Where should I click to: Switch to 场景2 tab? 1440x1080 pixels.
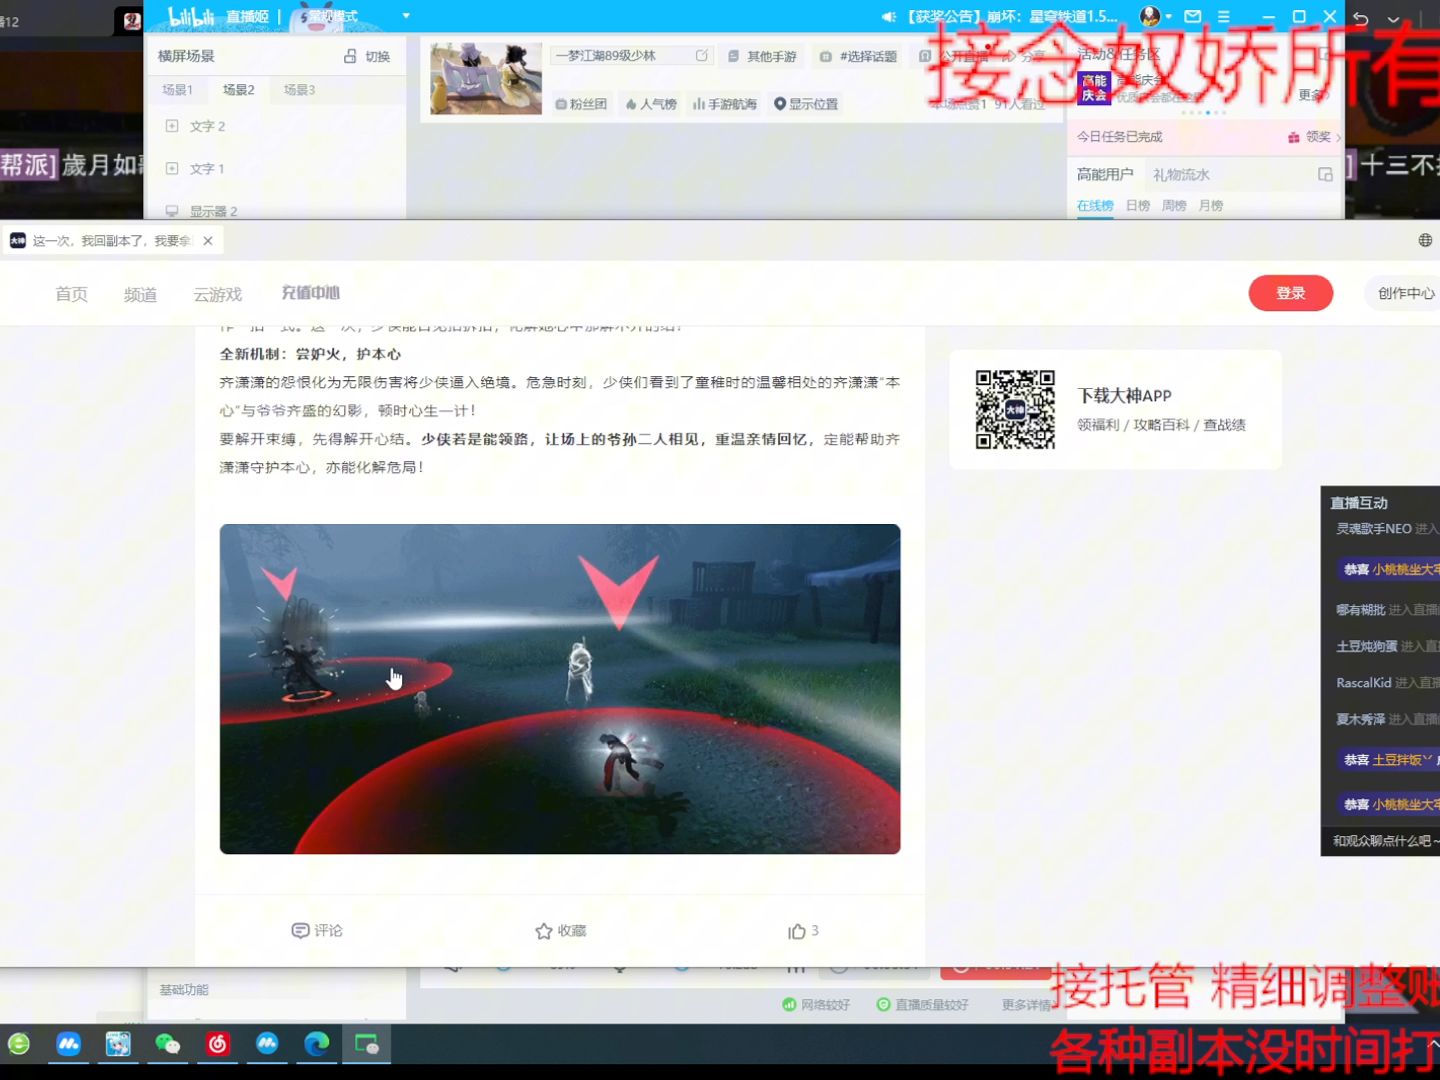(238, 90)
